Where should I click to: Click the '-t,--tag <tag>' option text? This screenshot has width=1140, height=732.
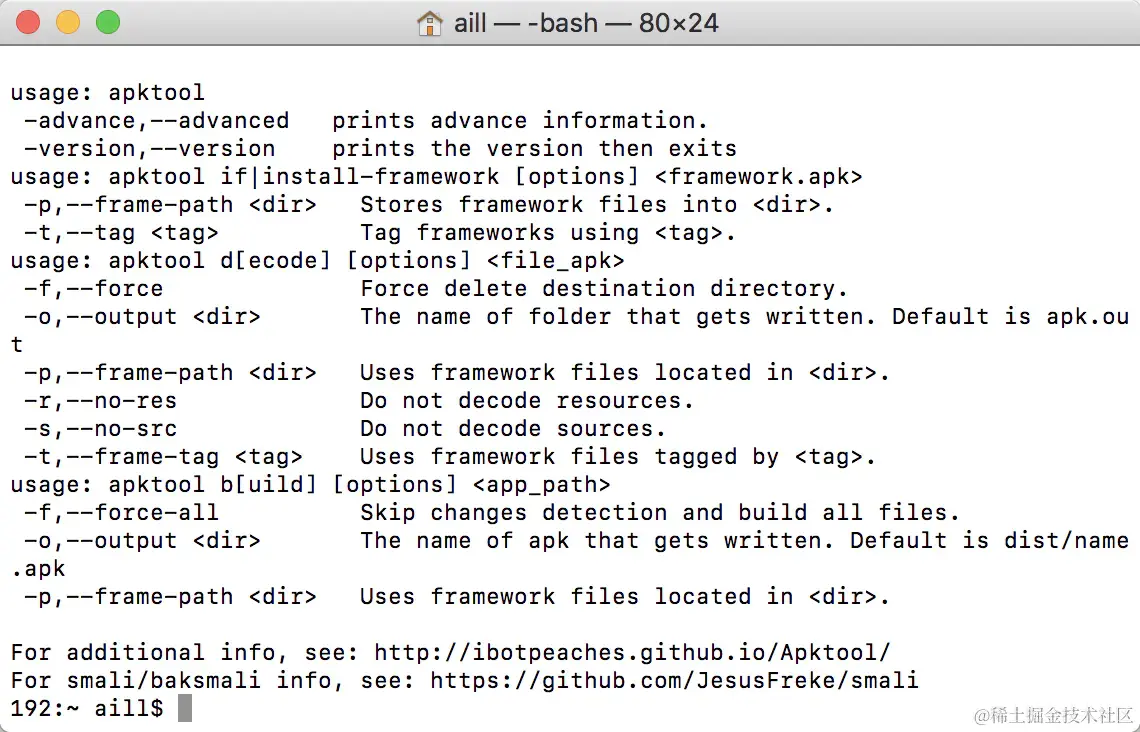pos(121,233)
